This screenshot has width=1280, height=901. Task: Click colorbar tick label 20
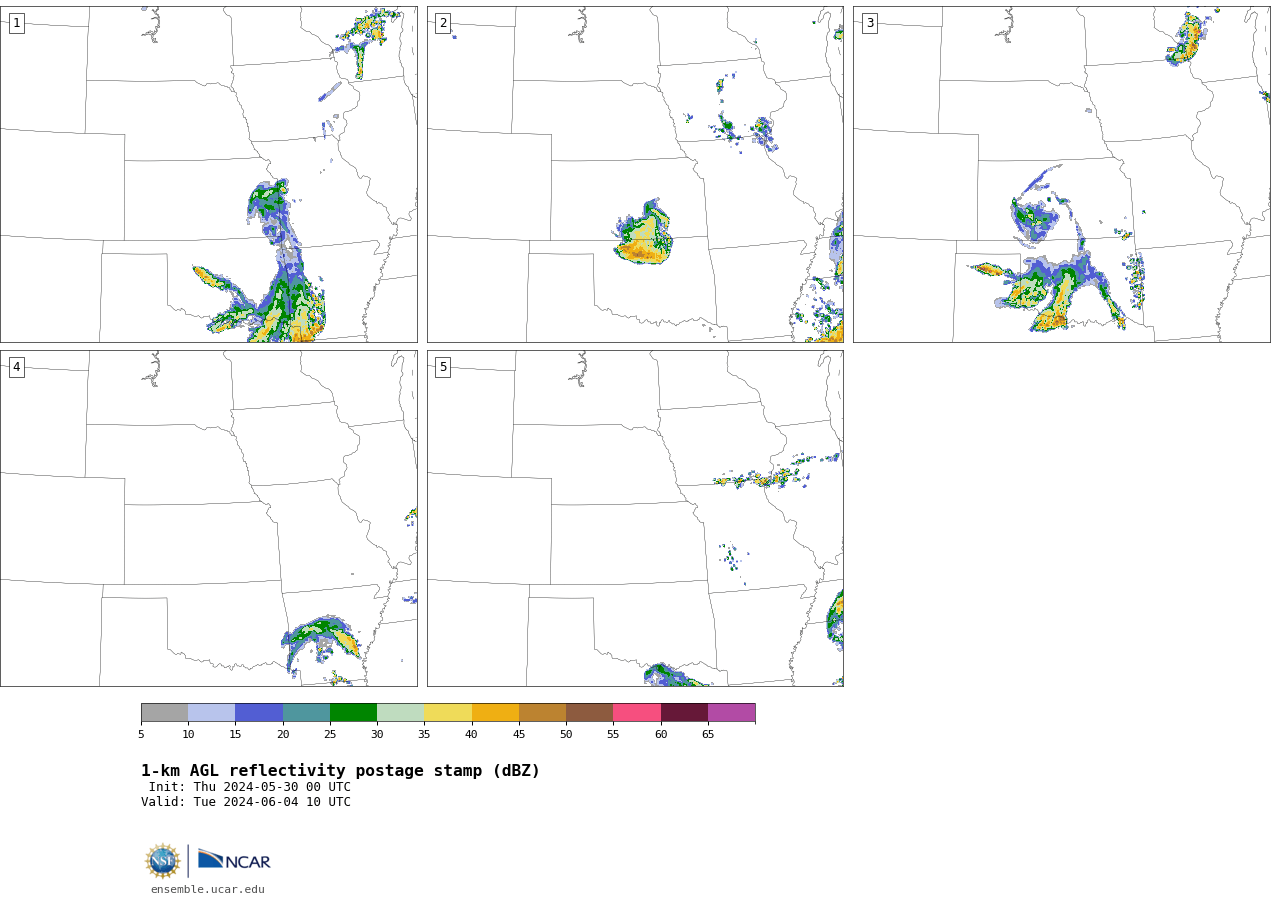tap(283, 735)
